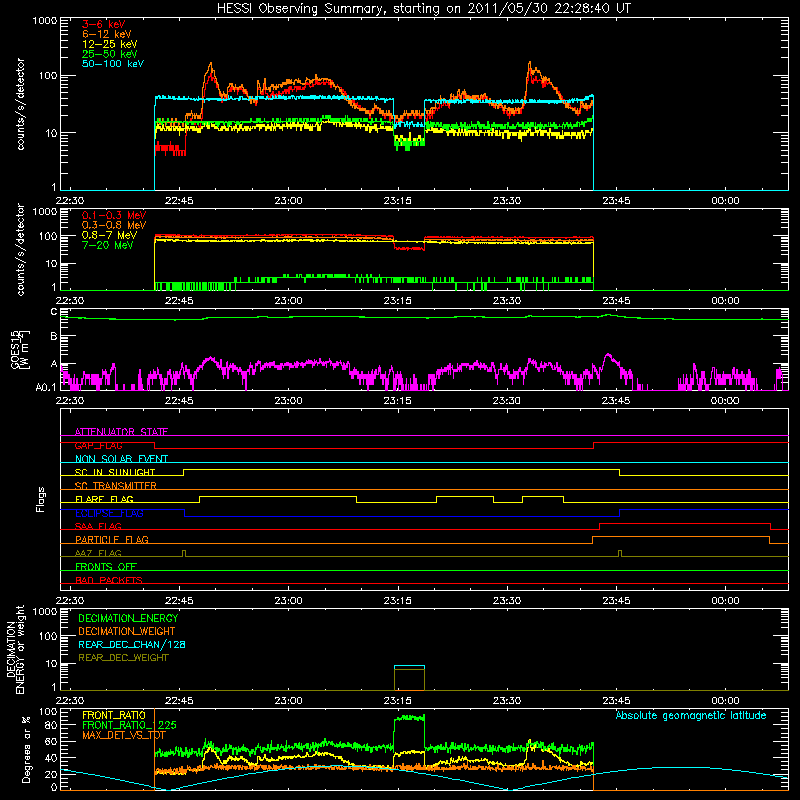Click the MAX_DET_VS_TOT legend label
Image resolution: width=800 pixels, height=800 pixels.
[x=124, y=735]
